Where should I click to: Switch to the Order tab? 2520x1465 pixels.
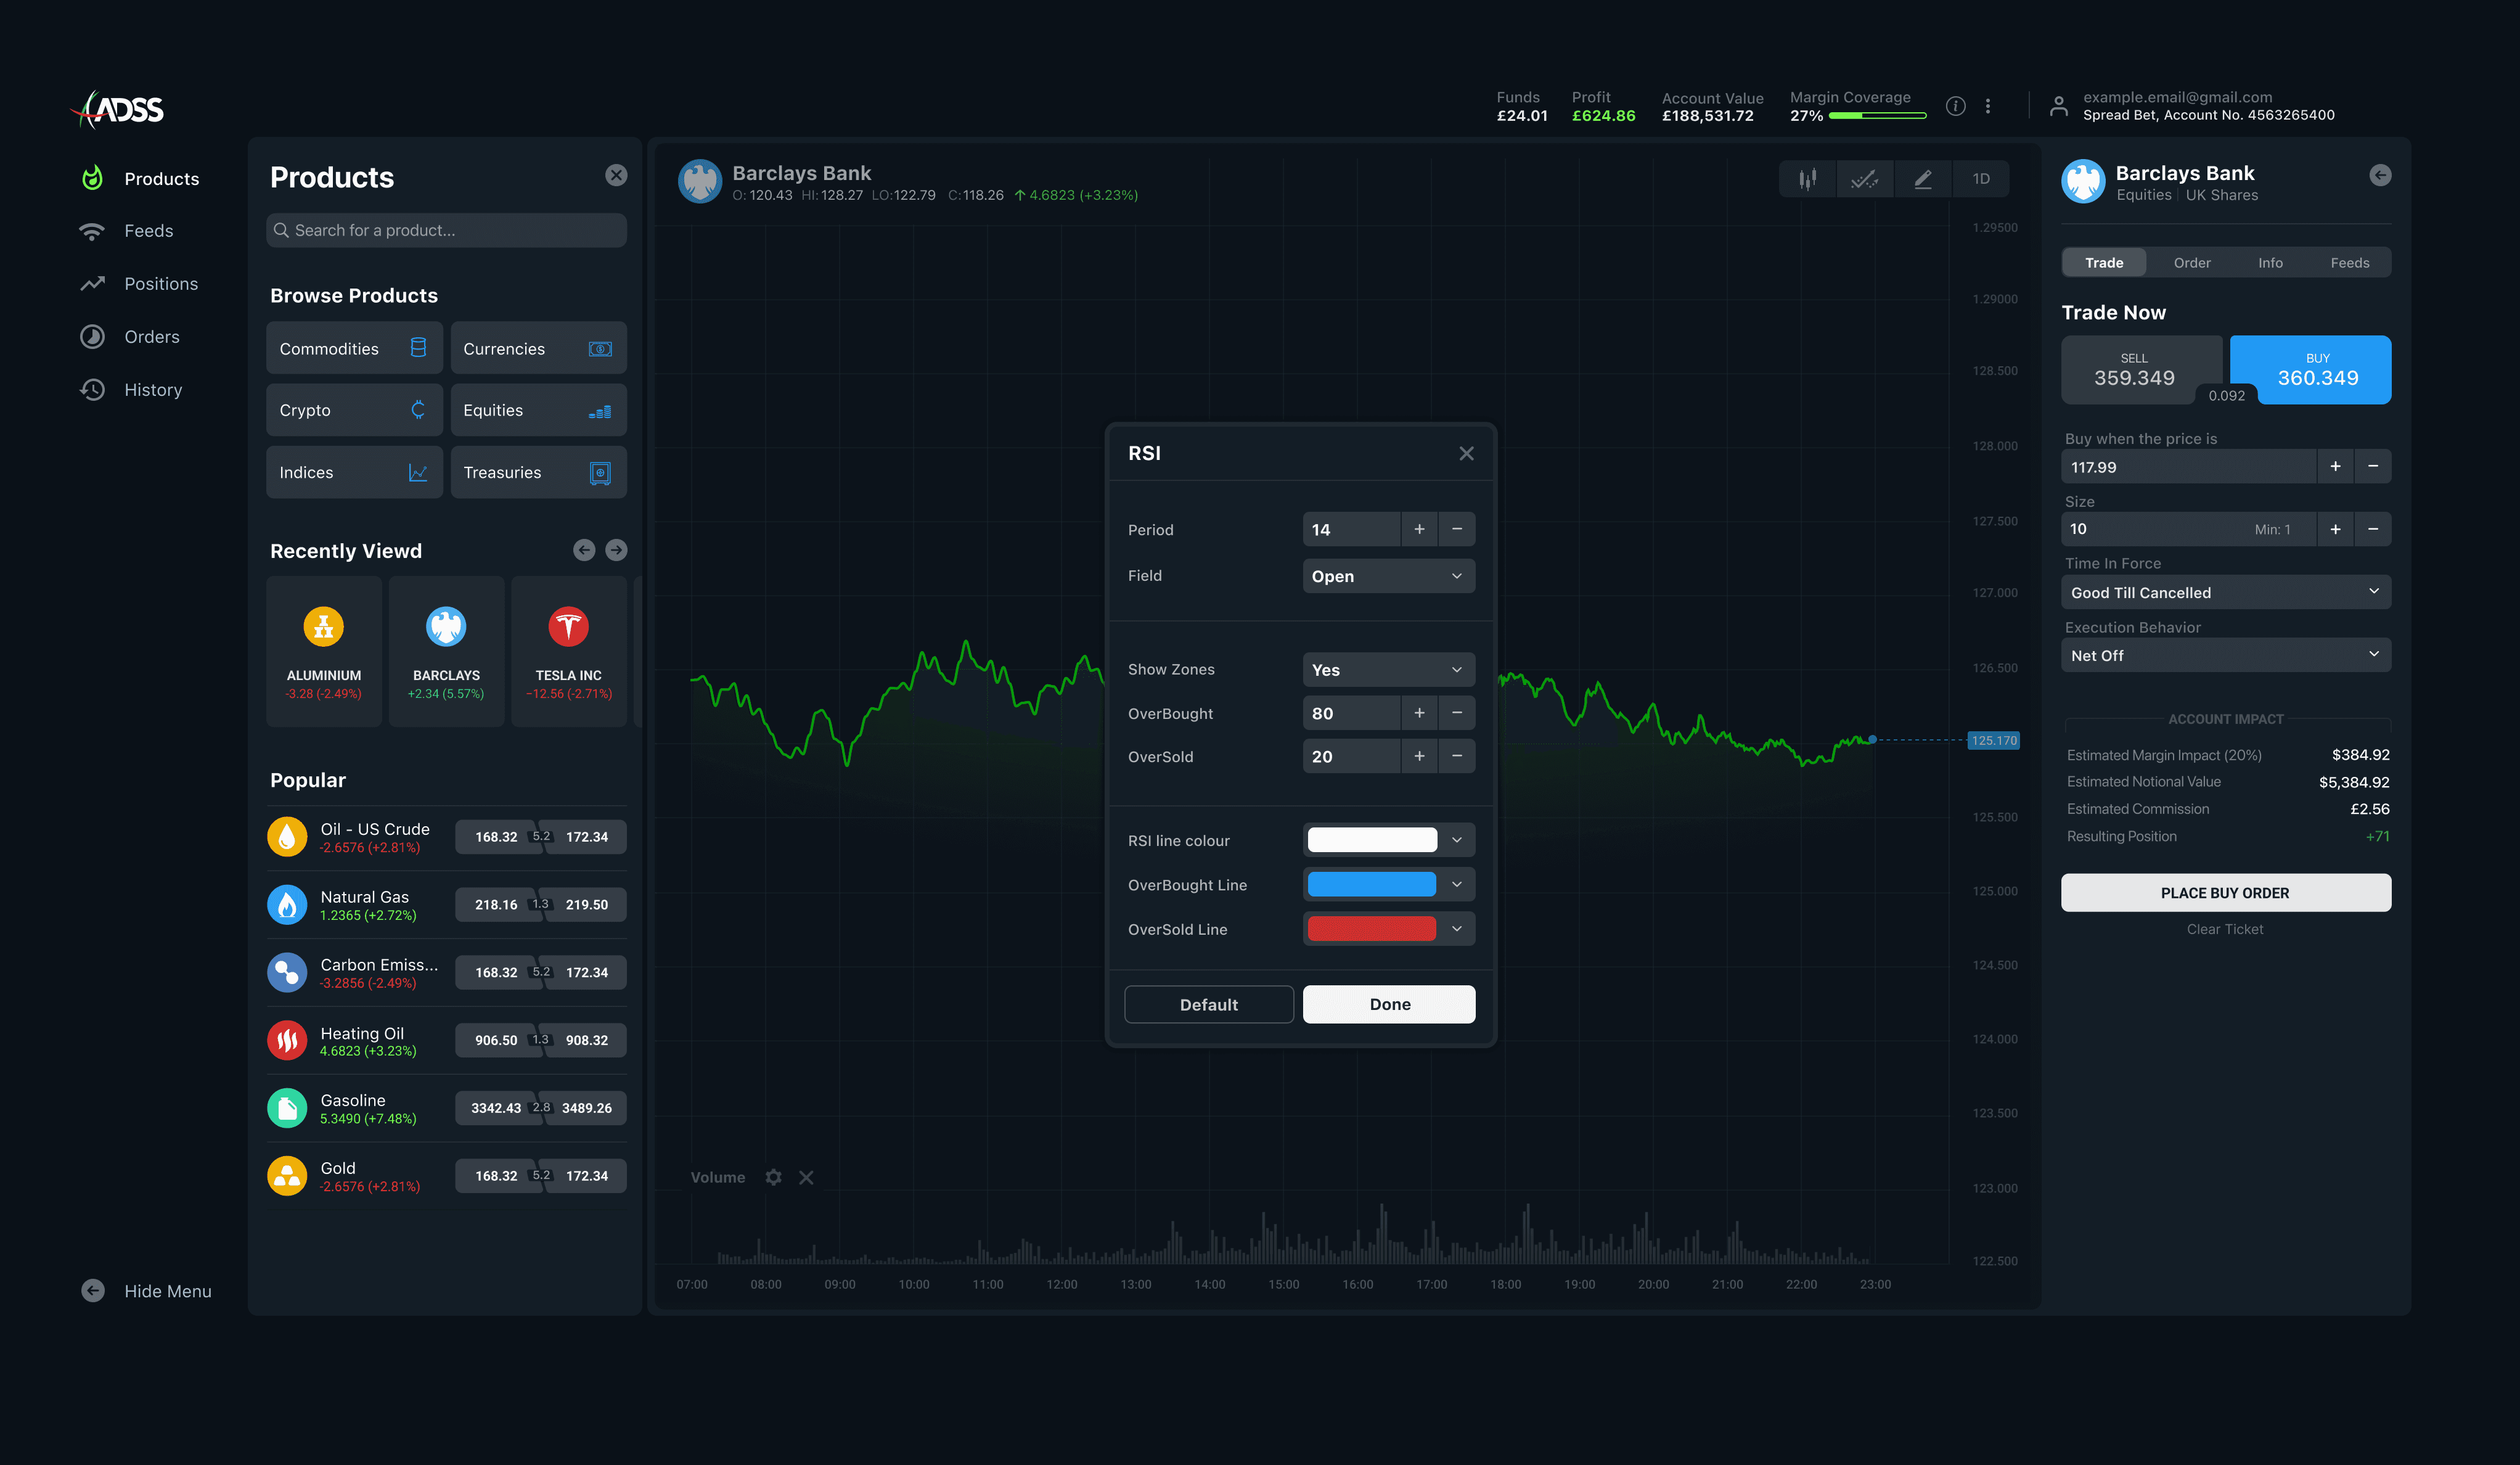(x=2191, y=263)
